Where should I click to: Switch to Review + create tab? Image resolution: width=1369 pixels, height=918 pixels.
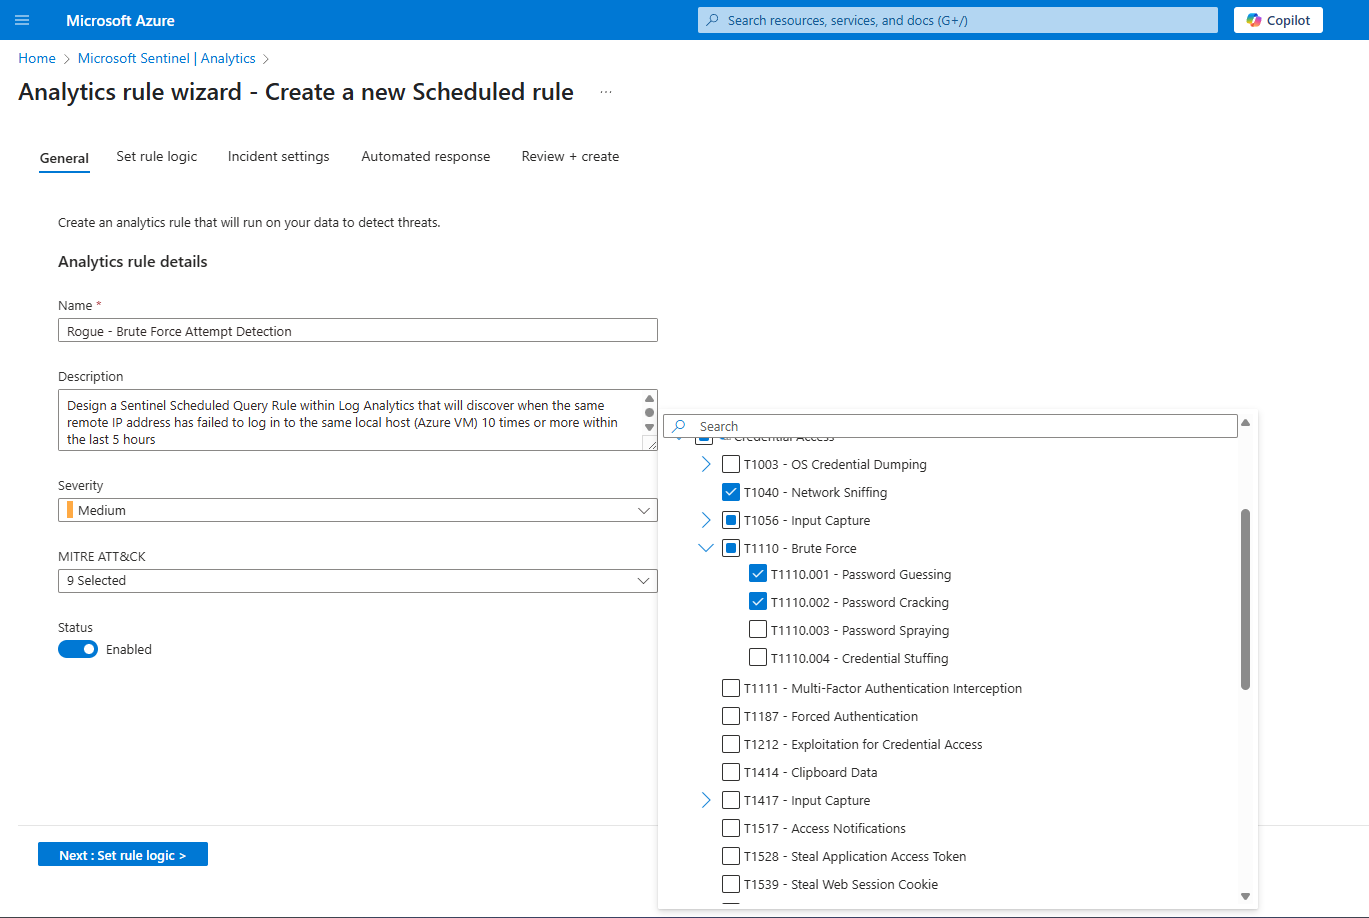[x=570, y=156]
